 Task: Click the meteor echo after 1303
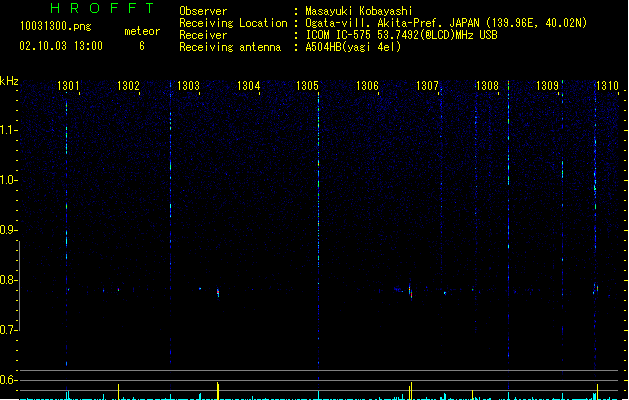218,293
